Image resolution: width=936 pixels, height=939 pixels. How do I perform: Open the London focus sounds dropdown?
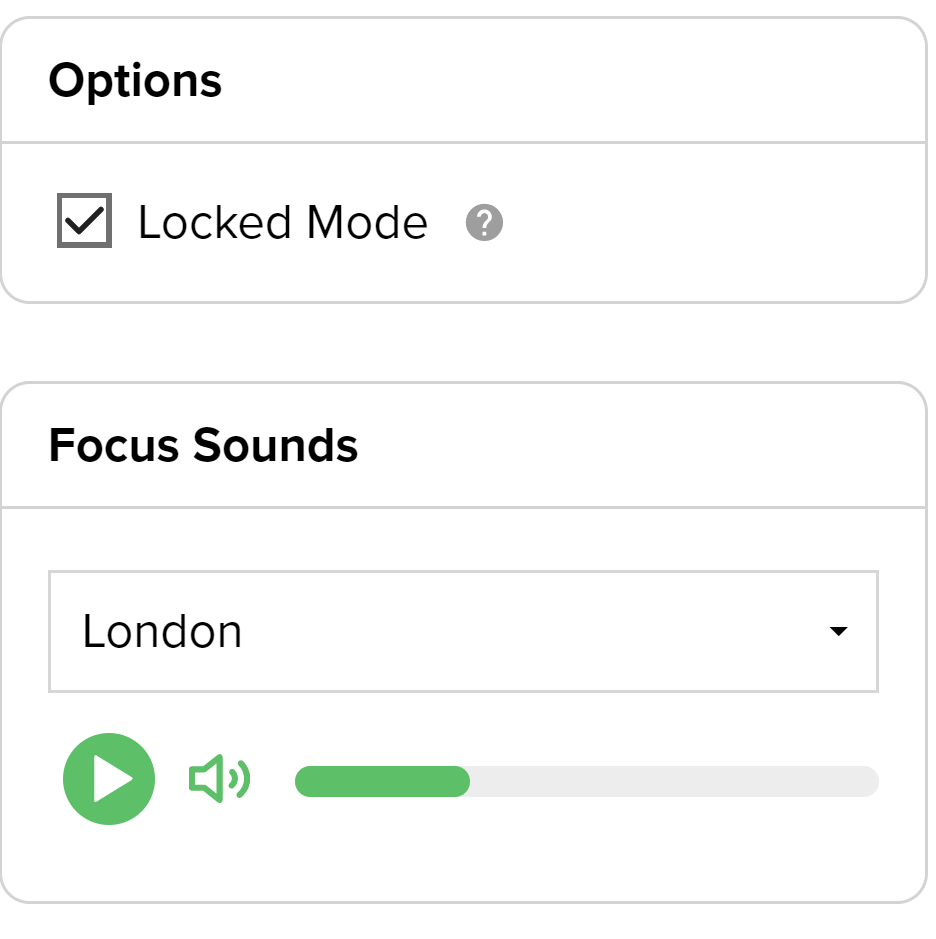(463, 631)
